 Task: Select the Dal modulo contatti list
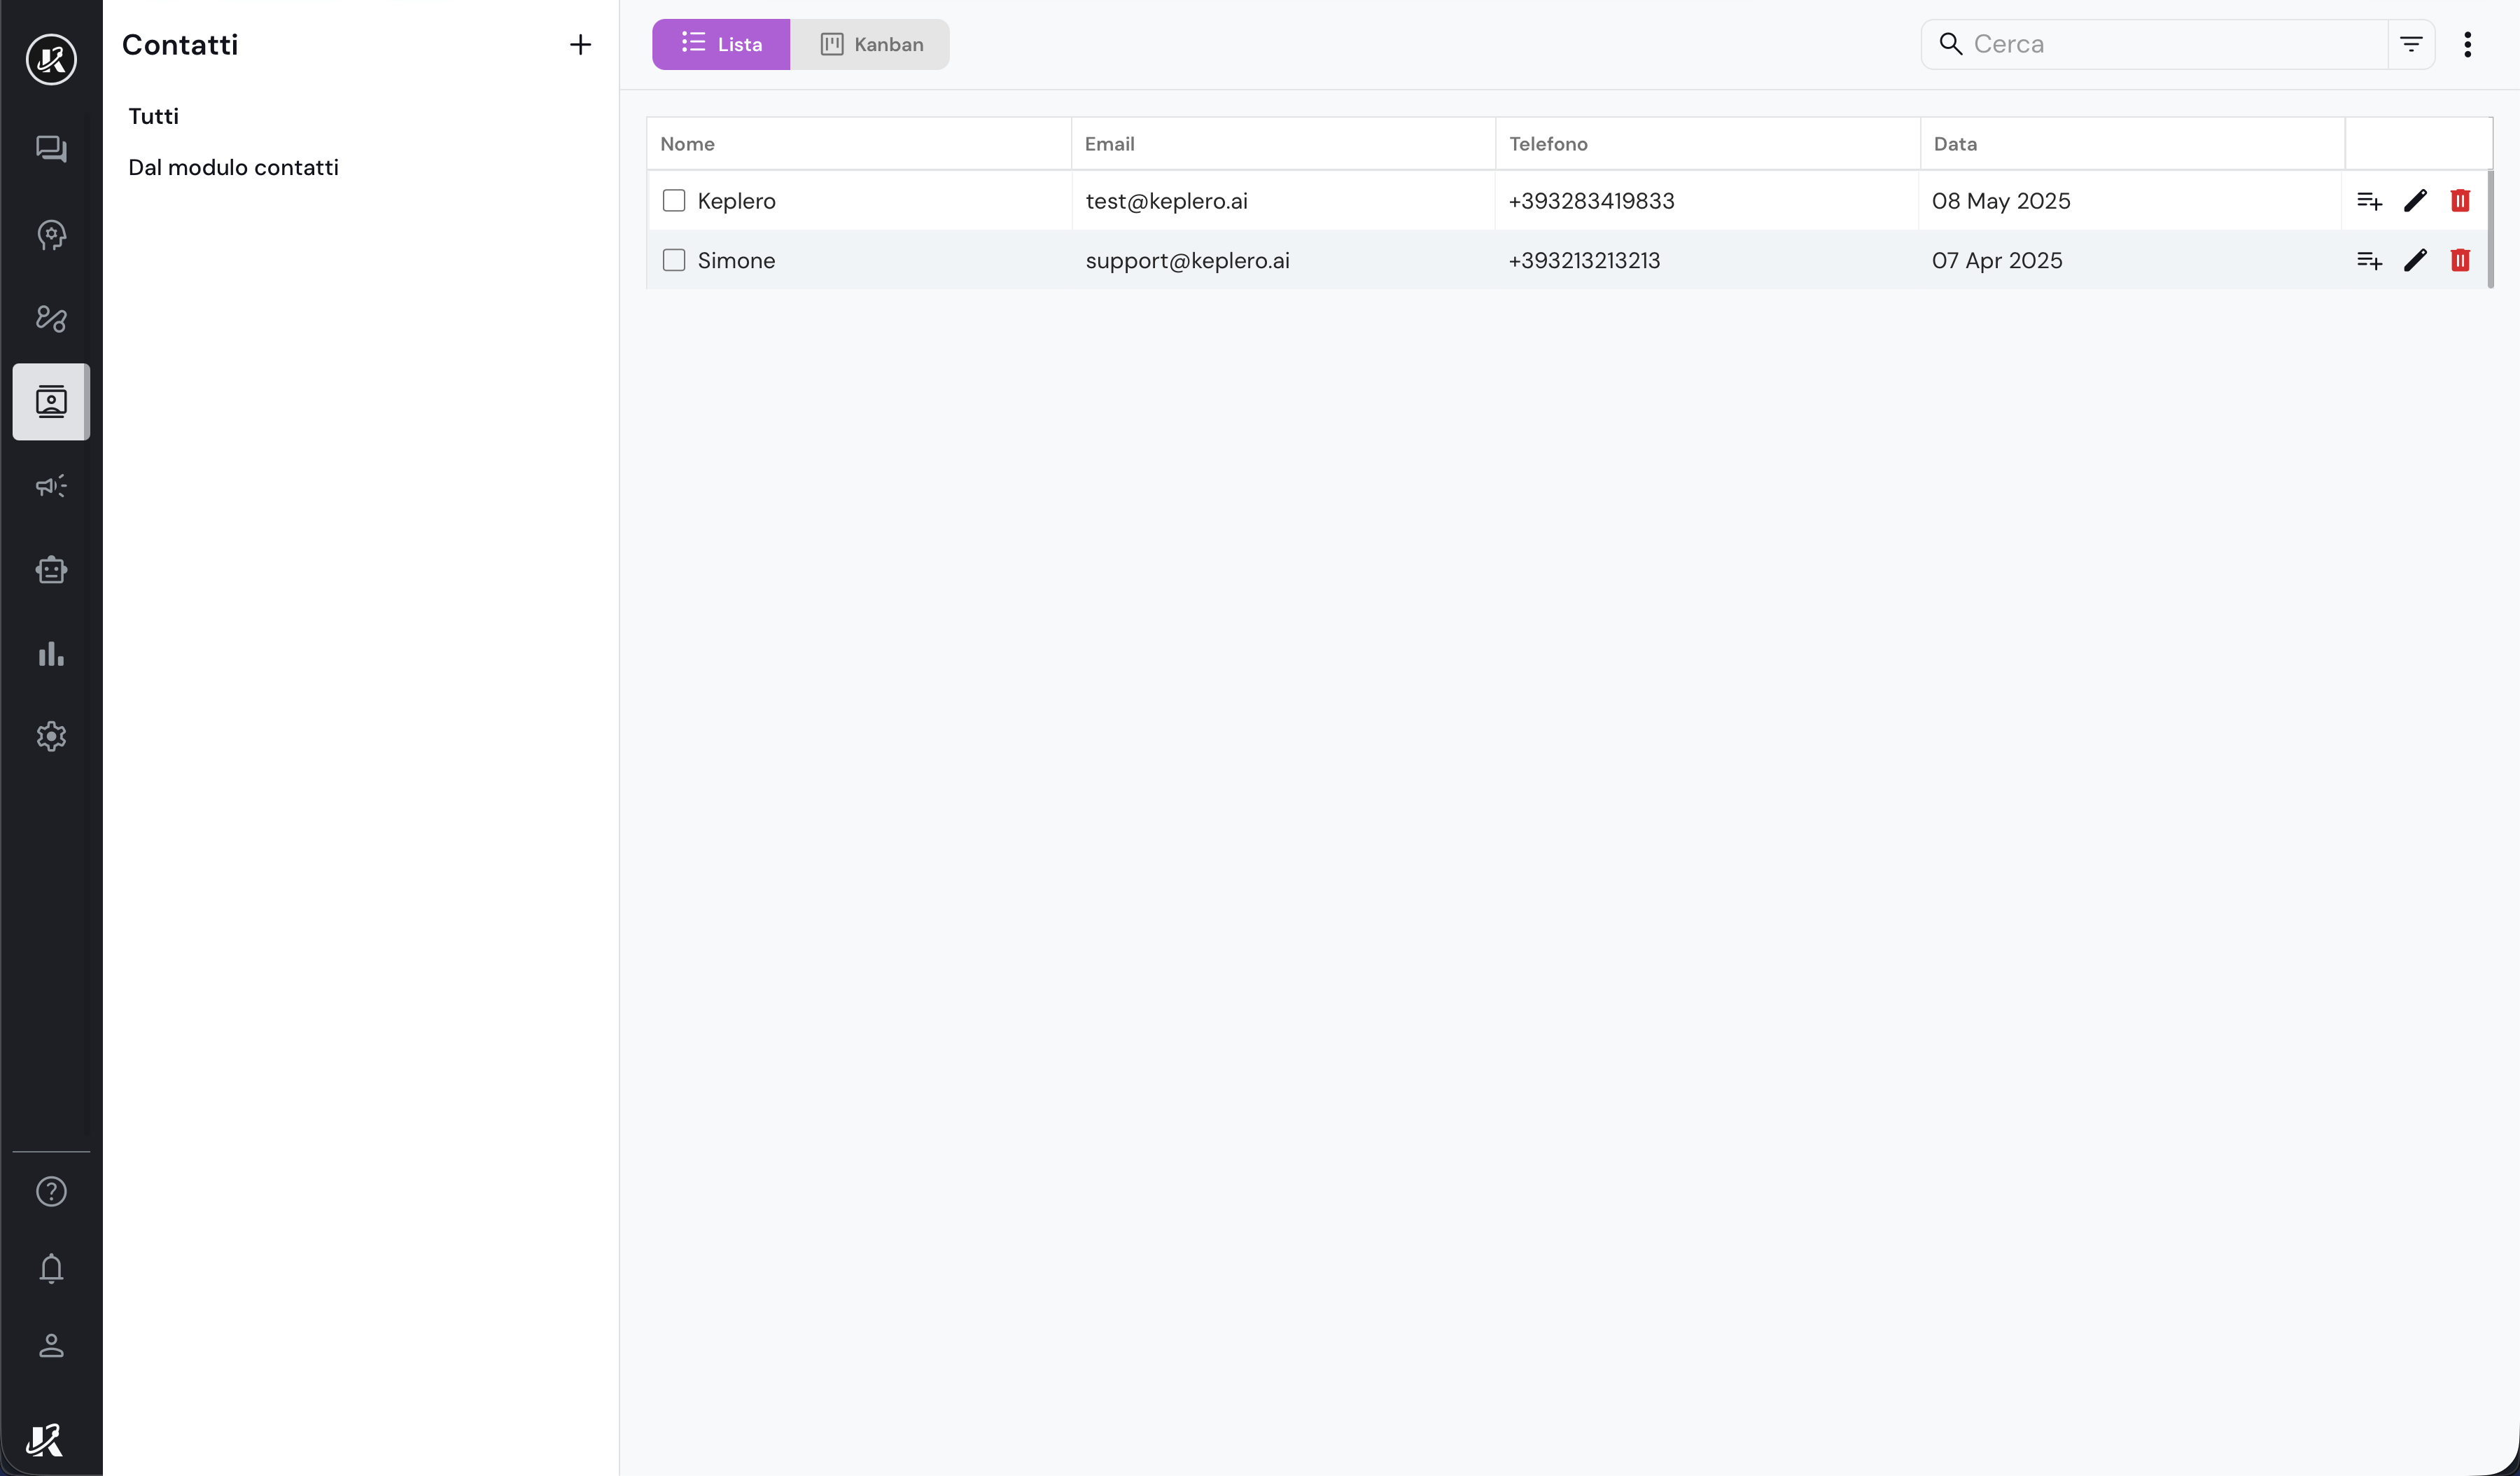pyautogui.click(x=233, y=168)
